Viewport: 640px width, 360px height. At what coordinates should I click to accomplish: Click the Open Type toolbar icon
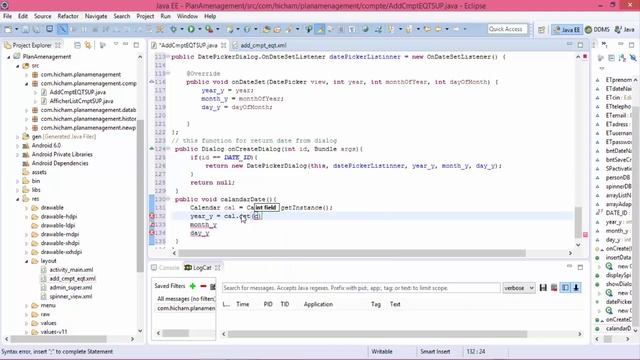pyautogui.click(x=266, y=29)
